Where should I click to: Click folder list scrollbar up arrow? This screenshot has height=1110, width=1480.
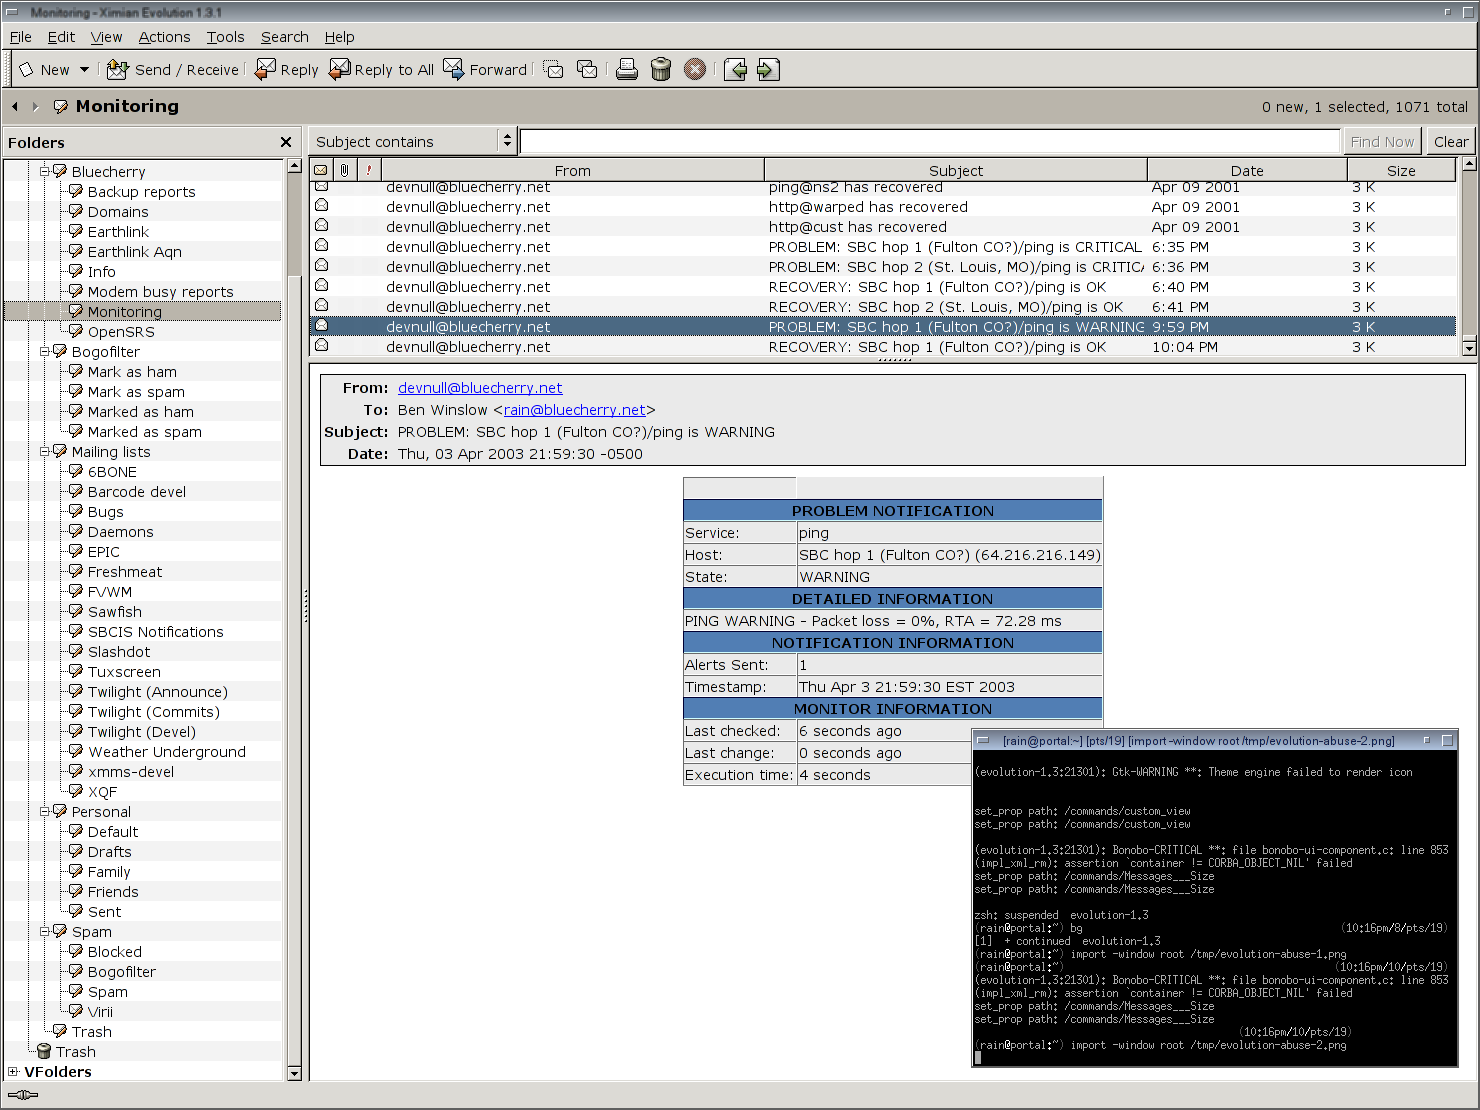(x=294, y=166)
